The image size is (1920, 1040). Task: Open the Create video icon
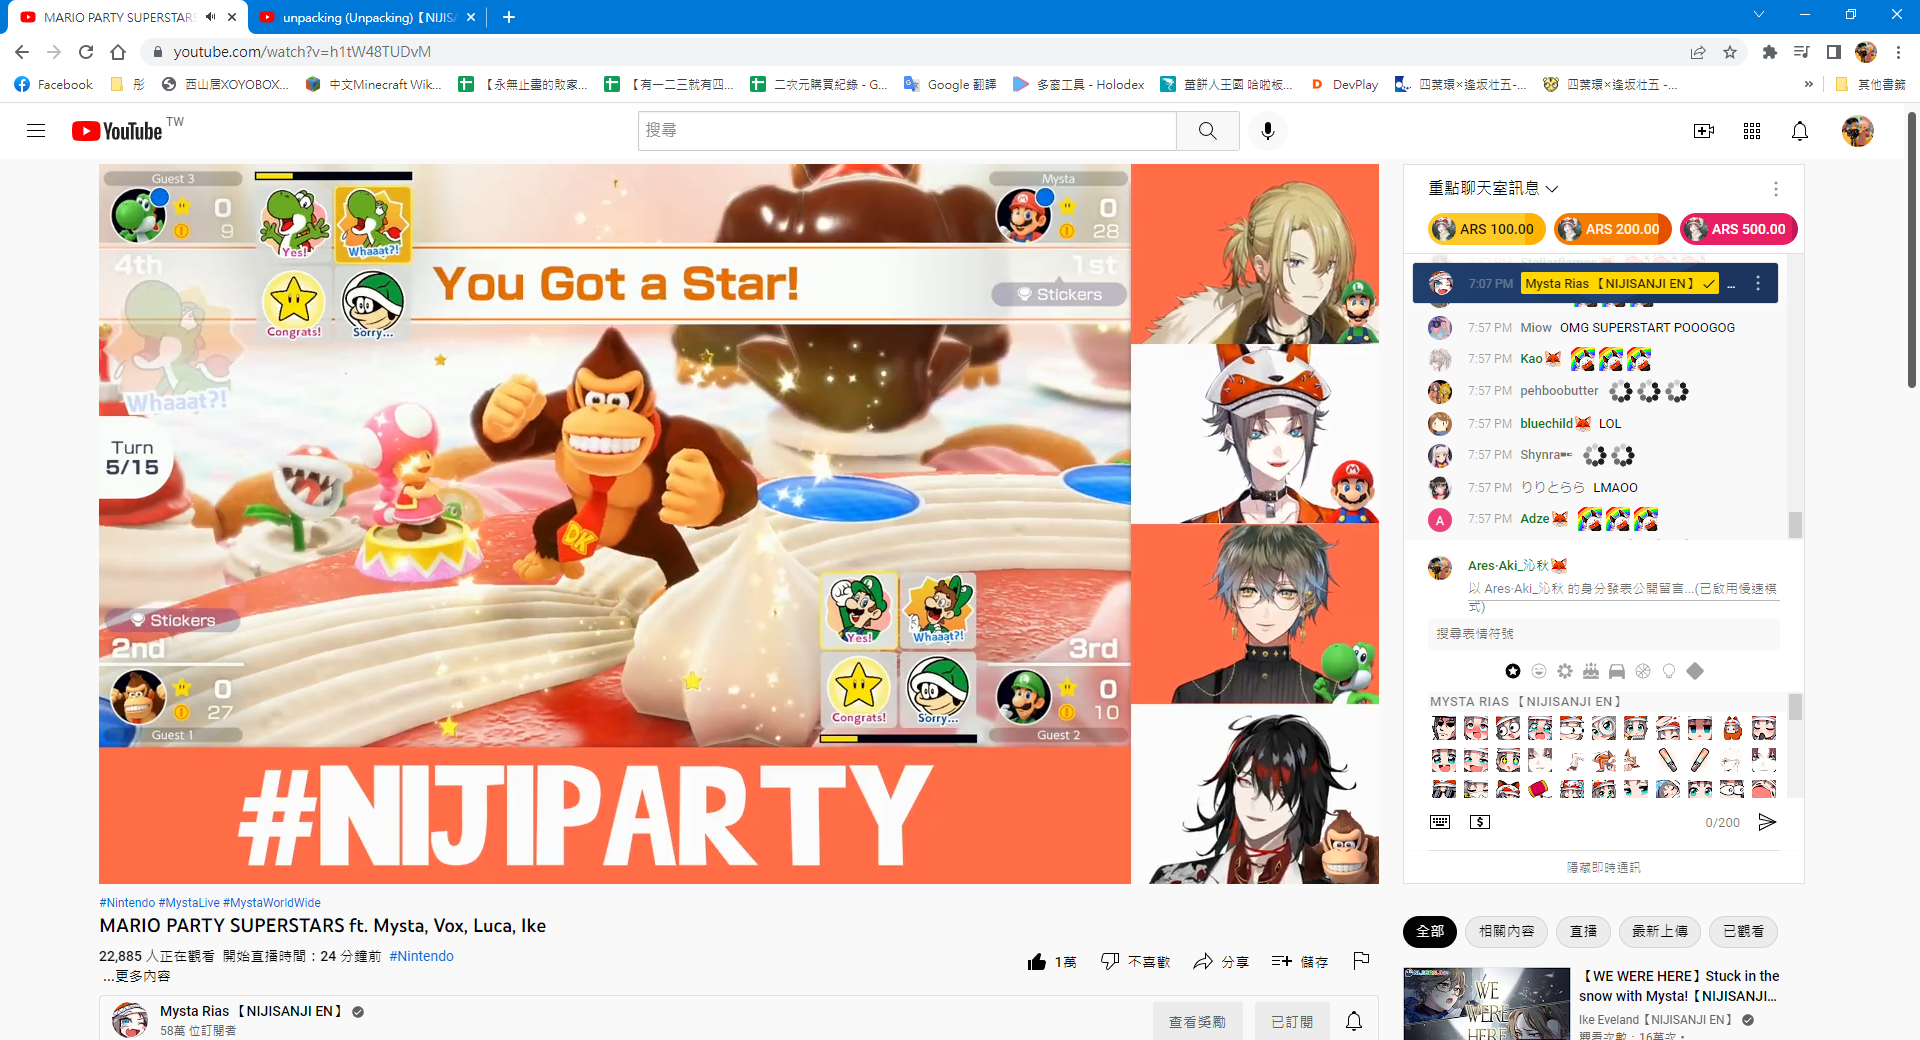[x=1704, y=131]
